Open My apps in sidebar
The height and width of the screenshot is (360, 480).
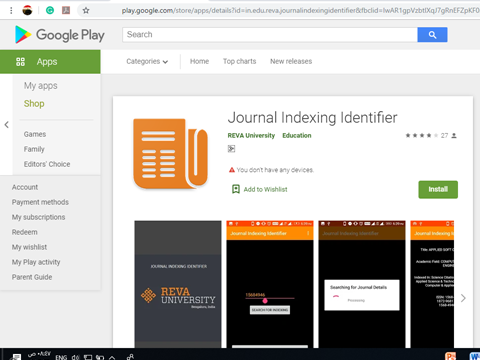tap(41, 86)
